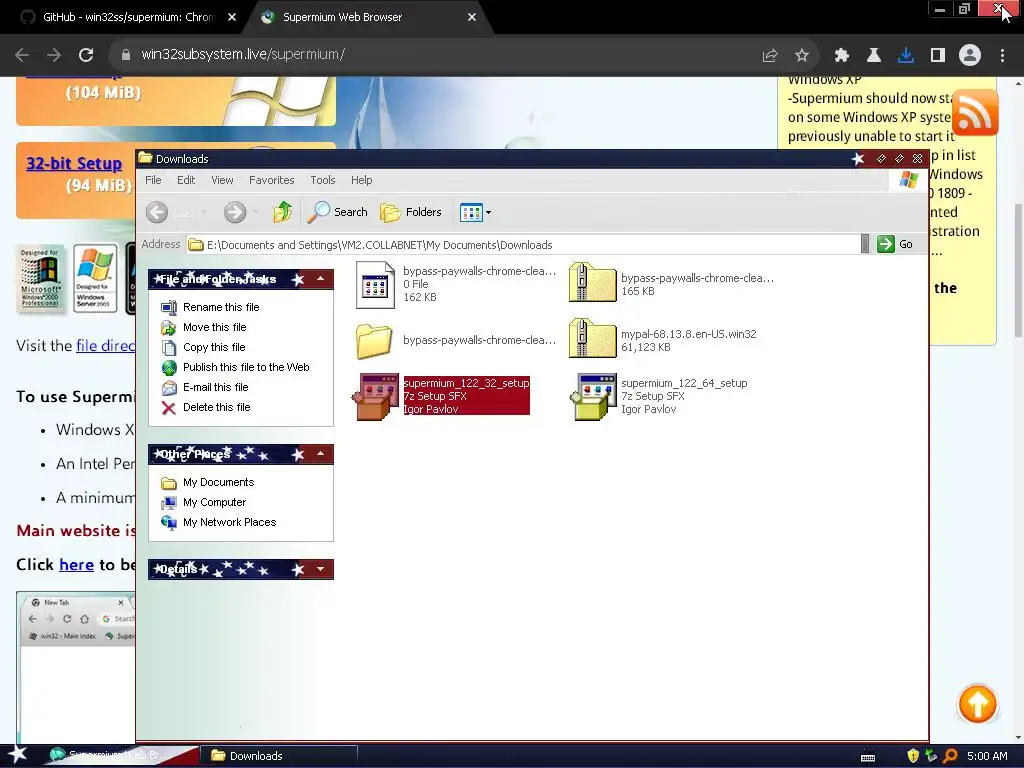The image size is (1024, 768).
Task: Go up one folder level in Explorer
Action: (x=282, y=212)
